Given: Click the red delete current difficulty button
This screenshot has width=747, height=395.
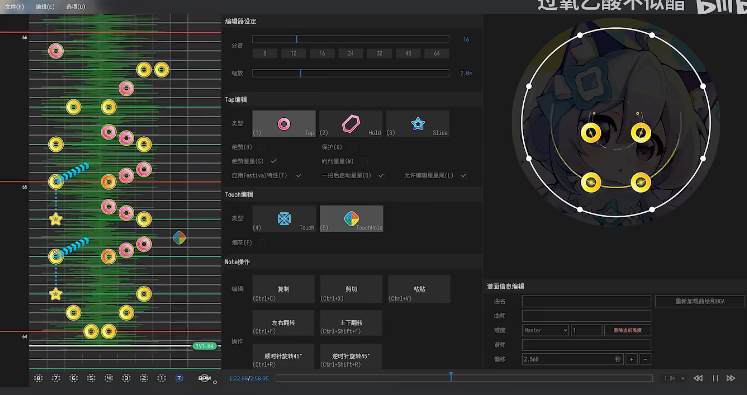Looking at the screenshot, I should (627, 330).
